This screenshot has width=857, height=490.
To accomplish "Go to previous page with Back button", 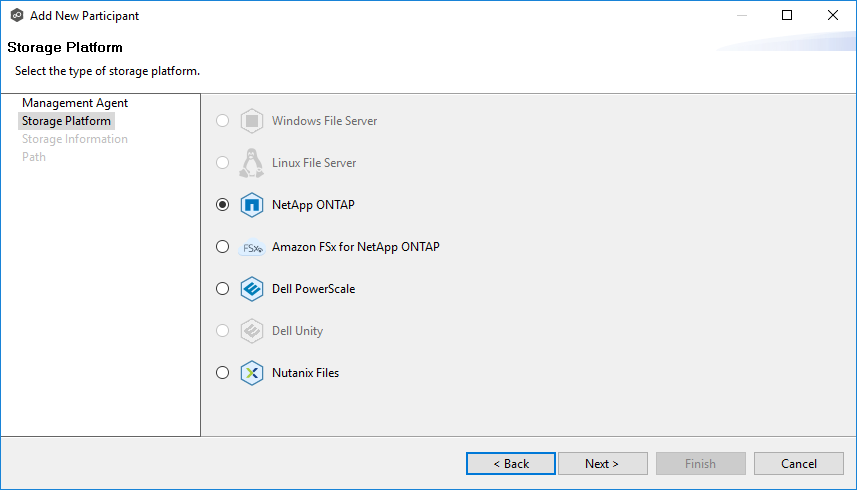I will click(511, 464).
